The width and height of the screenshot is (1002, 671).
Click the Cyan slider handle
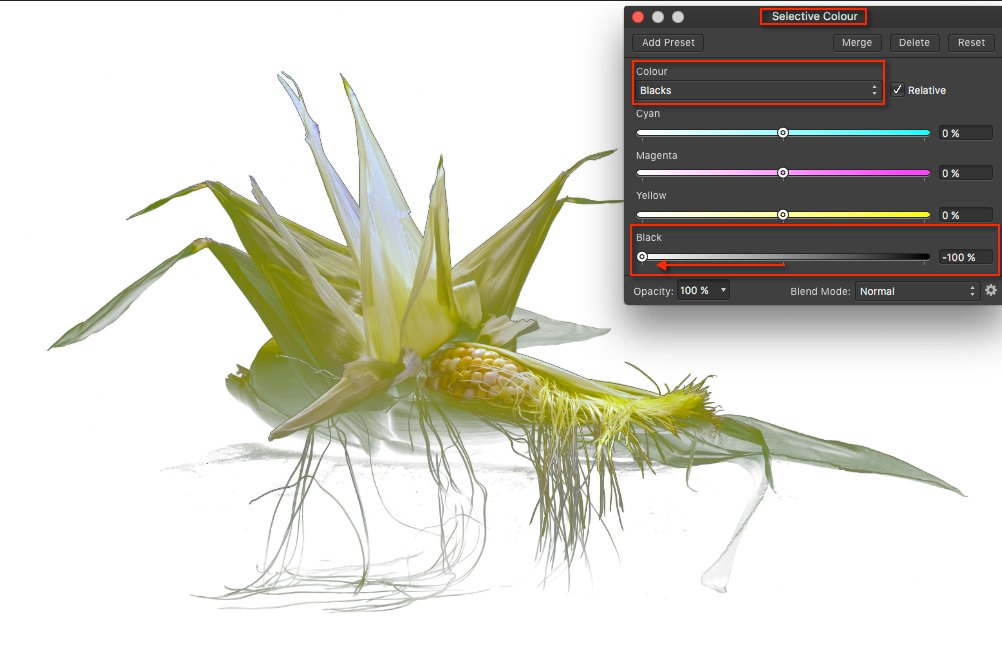click(x=783, y=133)
